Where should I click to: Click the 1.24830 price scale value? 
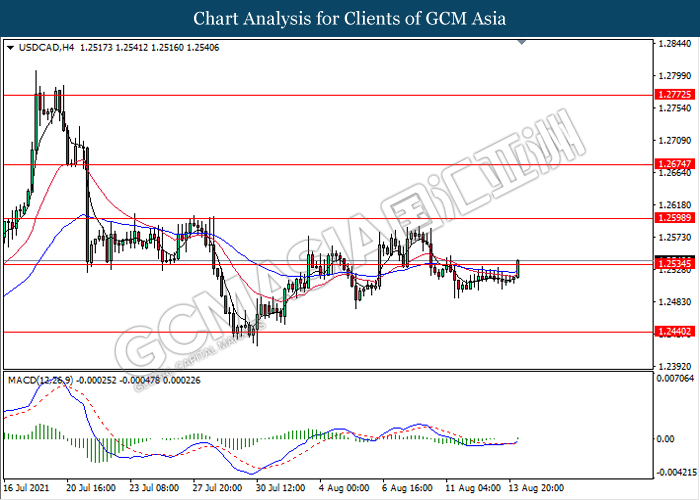pyautogui.click(x=675, y=302)
